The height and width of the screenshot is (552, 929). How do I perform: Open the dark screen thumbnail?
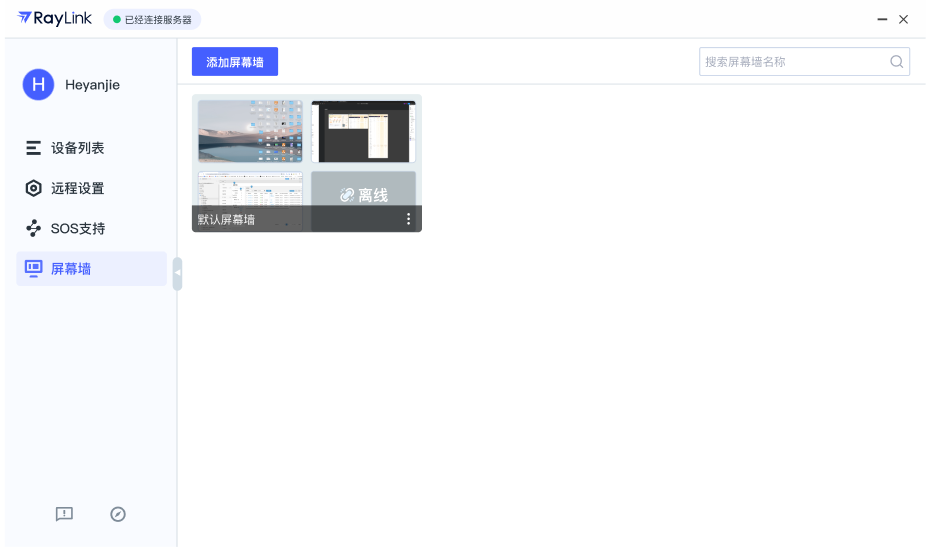(x=363, y=131)
